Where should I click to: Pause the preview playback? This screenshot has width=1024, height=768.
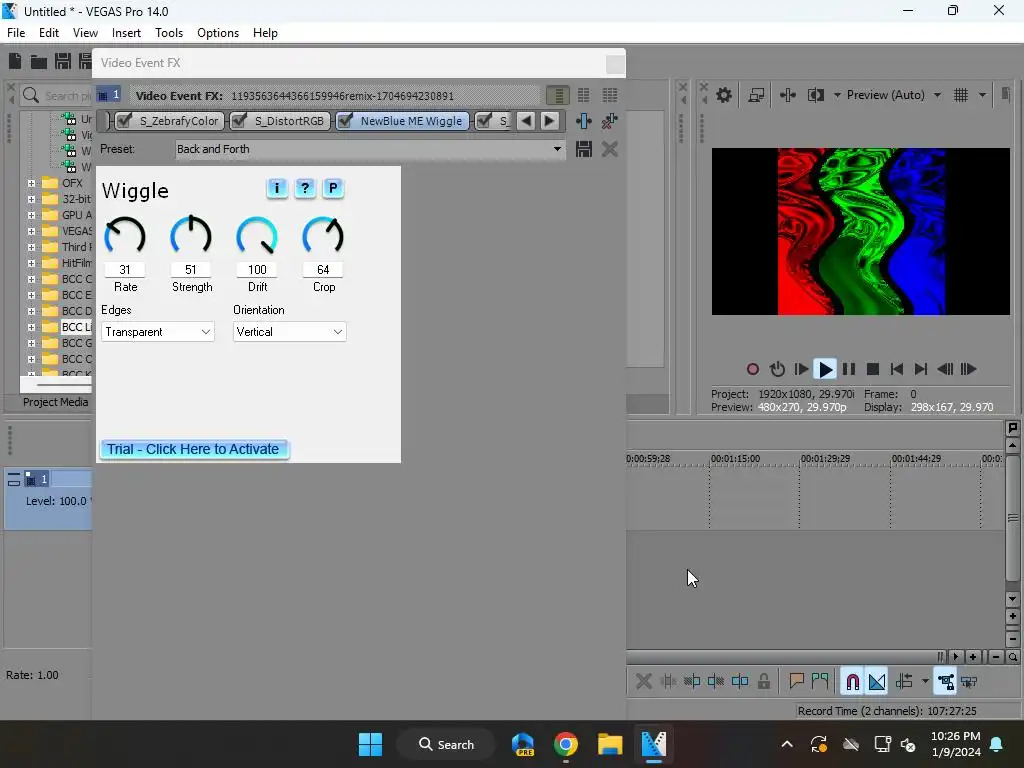849,370
